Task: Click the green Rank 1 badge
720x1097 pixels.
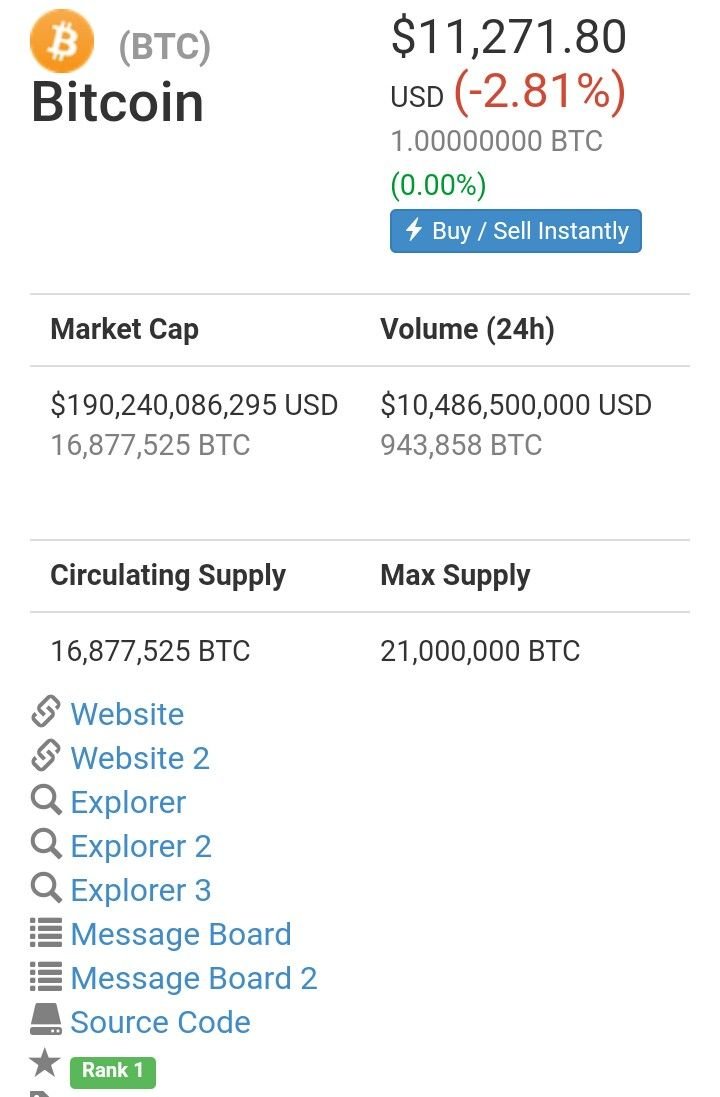Action: tap(113, 1071)
